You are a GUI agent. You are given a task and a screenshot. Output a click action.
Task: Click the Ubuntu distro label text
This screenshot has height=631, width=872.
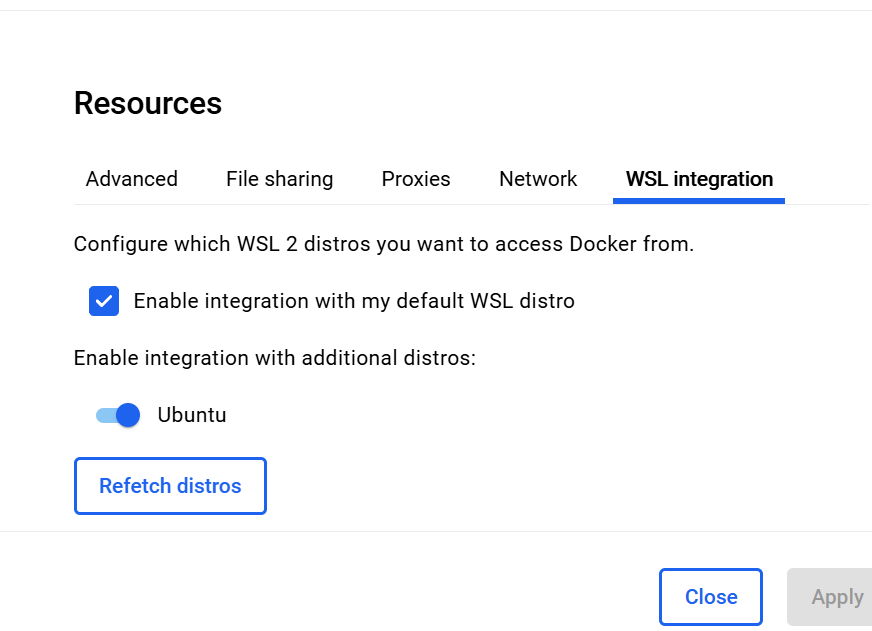coord(192,415)
